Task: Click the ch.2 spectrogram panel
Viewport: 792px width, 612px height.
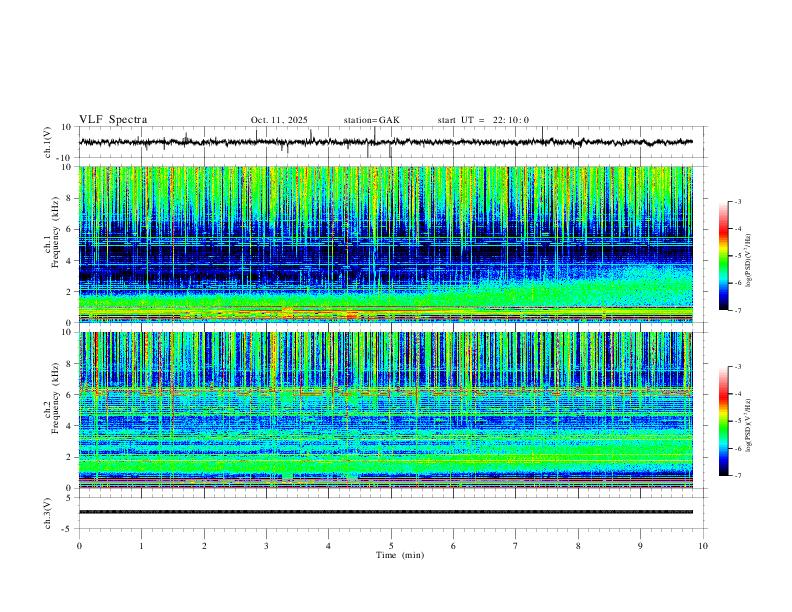Action: point(386,410)
